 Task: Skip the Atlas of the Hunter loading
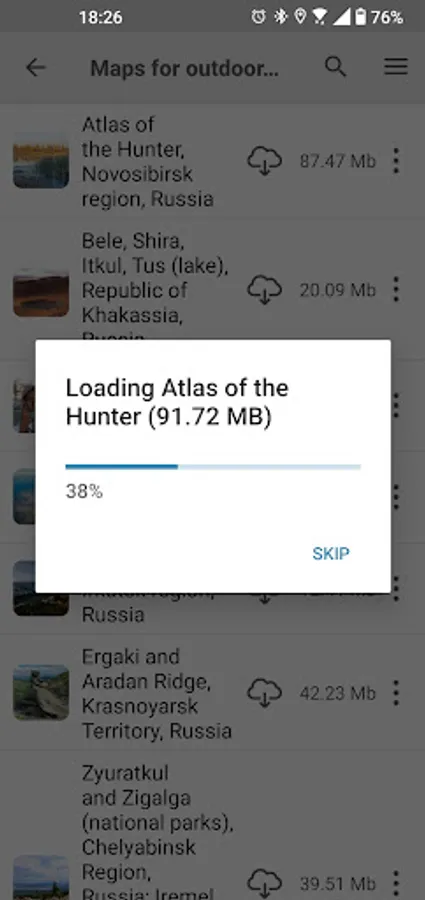click(331, 553)
